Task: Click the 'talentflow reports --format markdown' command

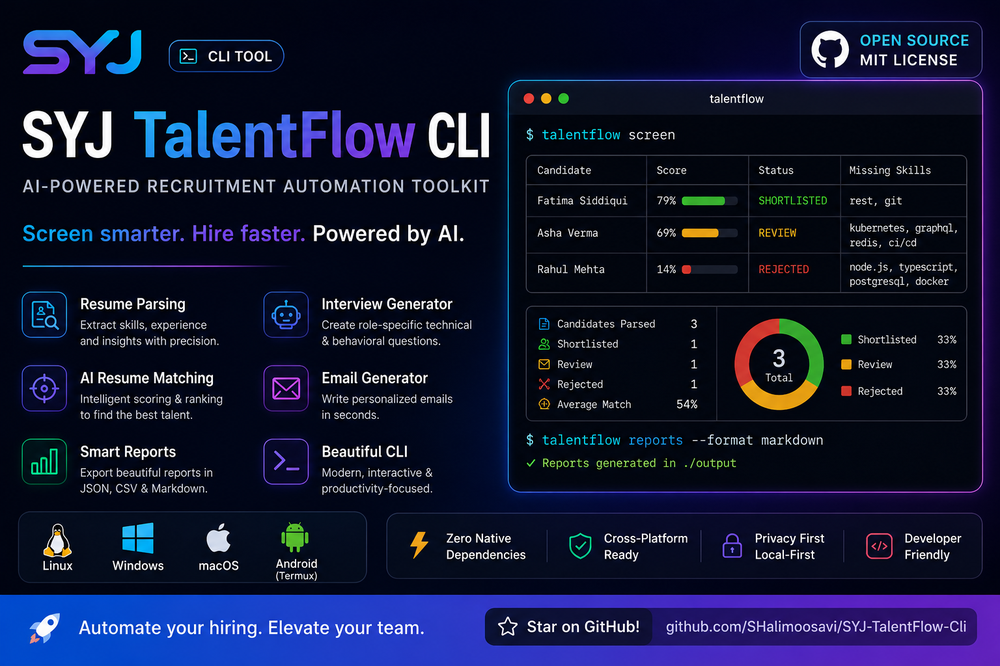Action: click(x=674, y=440)
